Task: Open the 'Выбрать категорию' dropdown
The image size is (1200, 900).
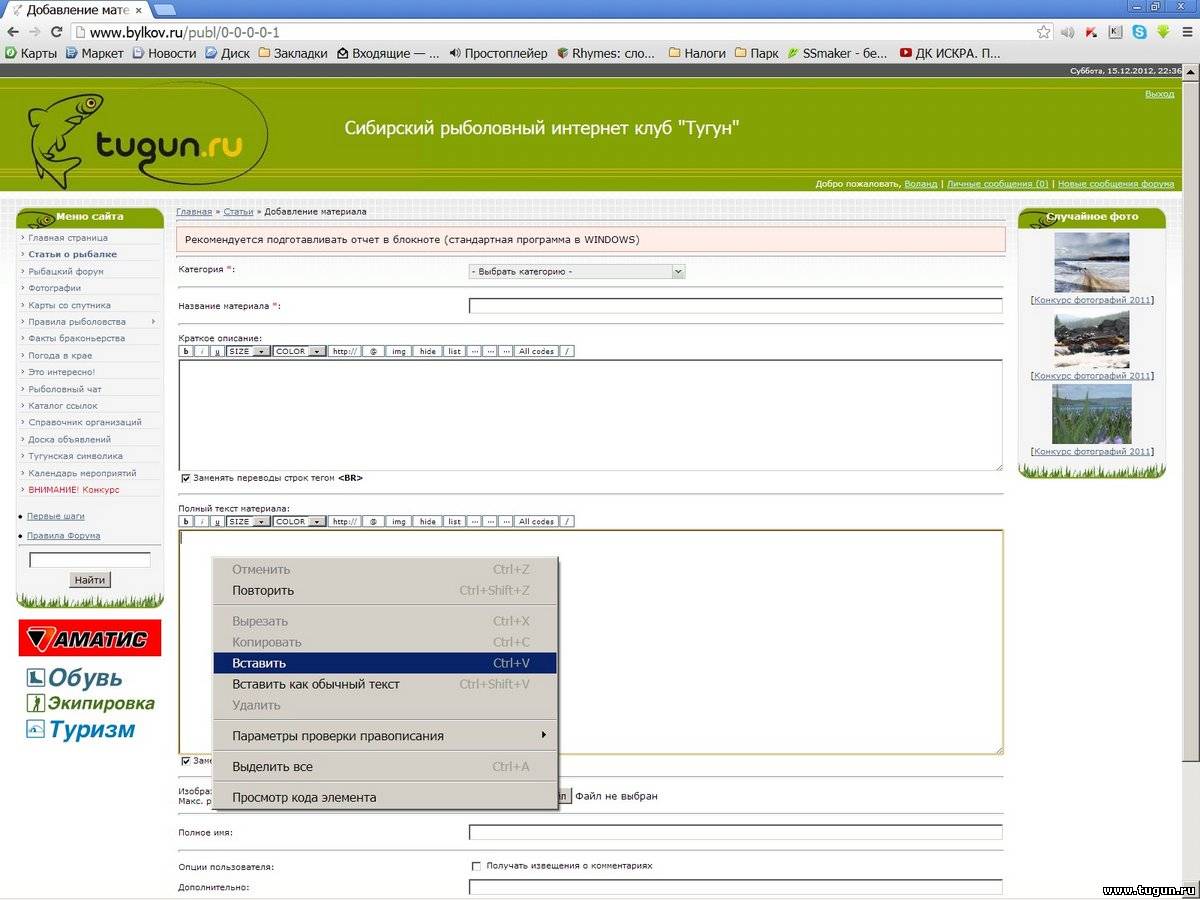Action: tap(576, 271)
